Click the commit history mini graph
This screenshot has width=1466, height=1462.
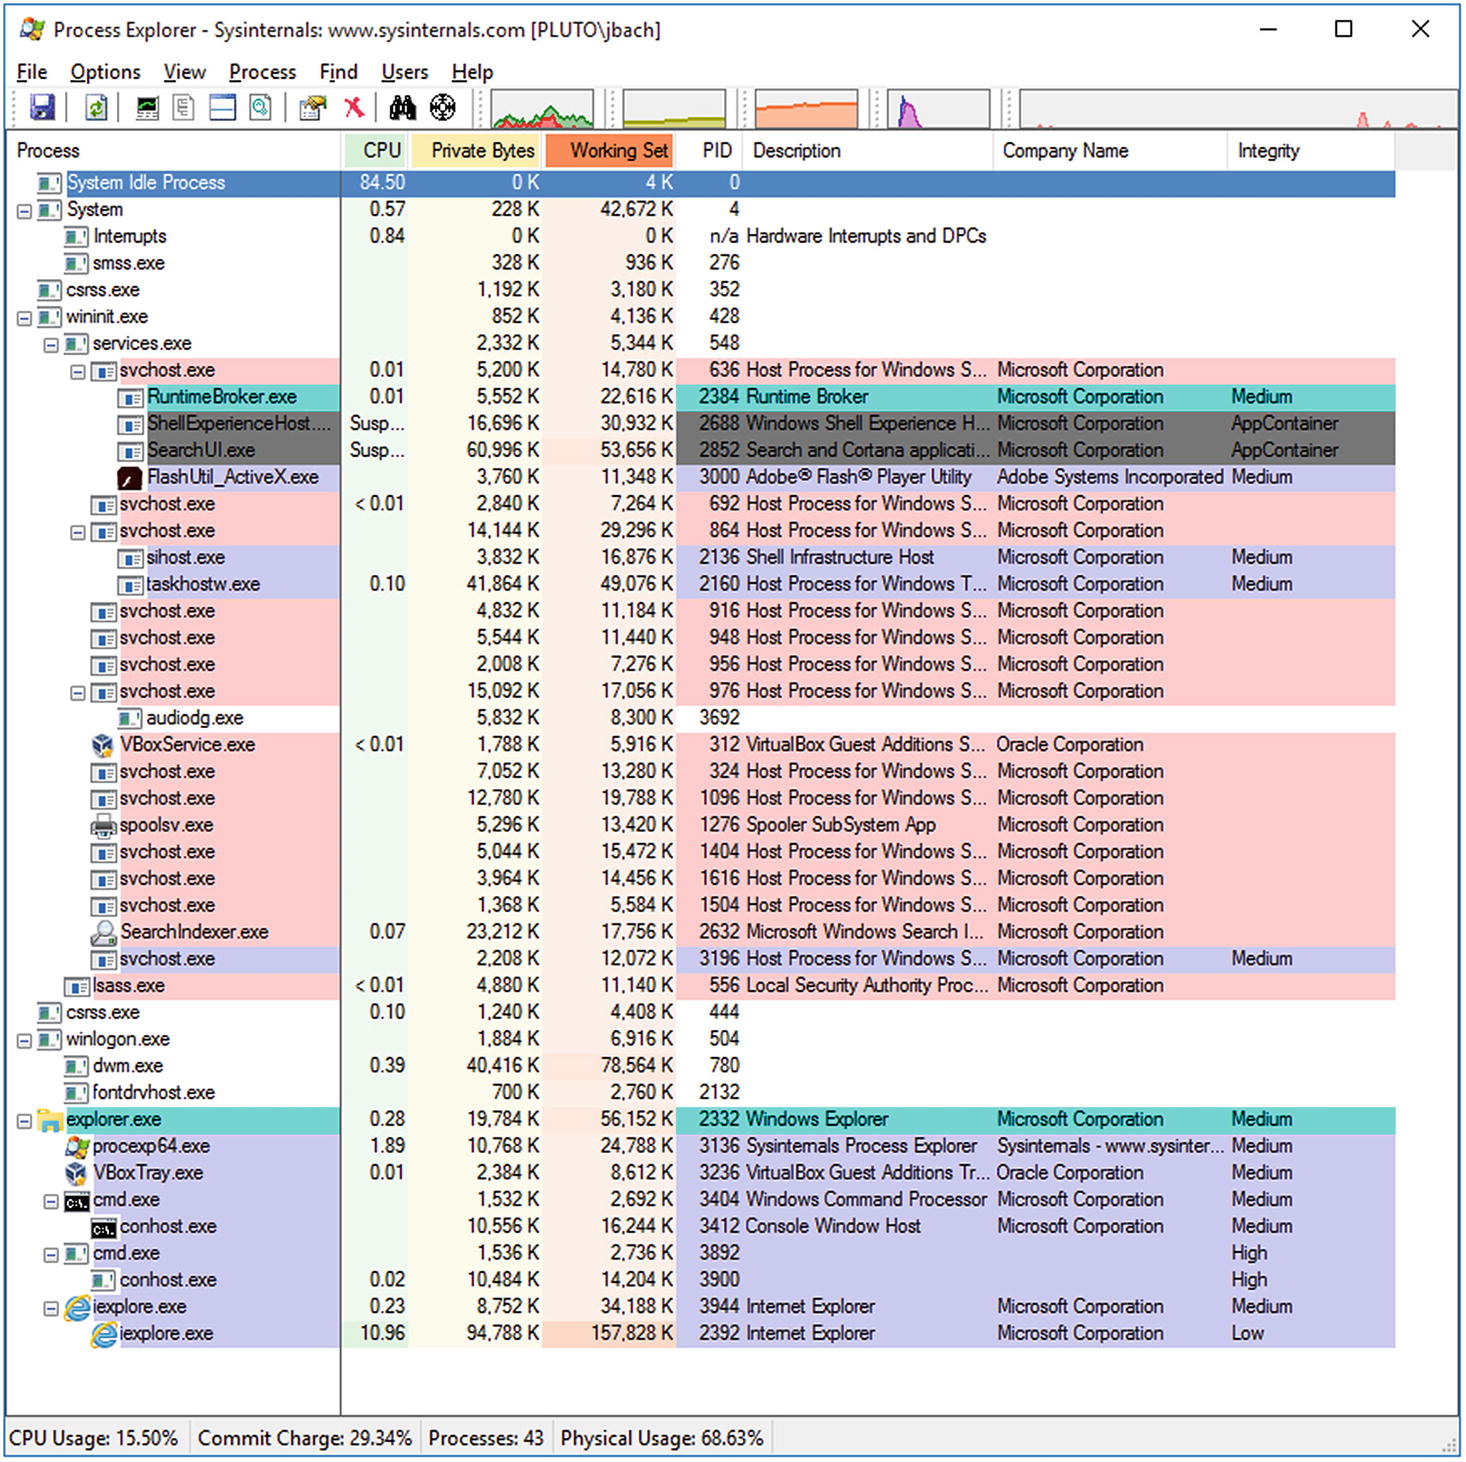point(674,109)
